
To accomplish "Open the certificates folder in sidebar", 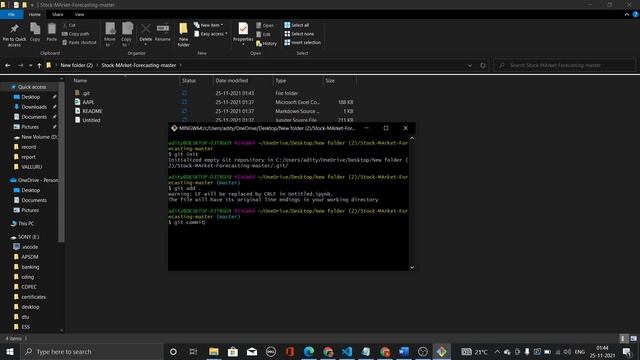I will tap(33, 297).
